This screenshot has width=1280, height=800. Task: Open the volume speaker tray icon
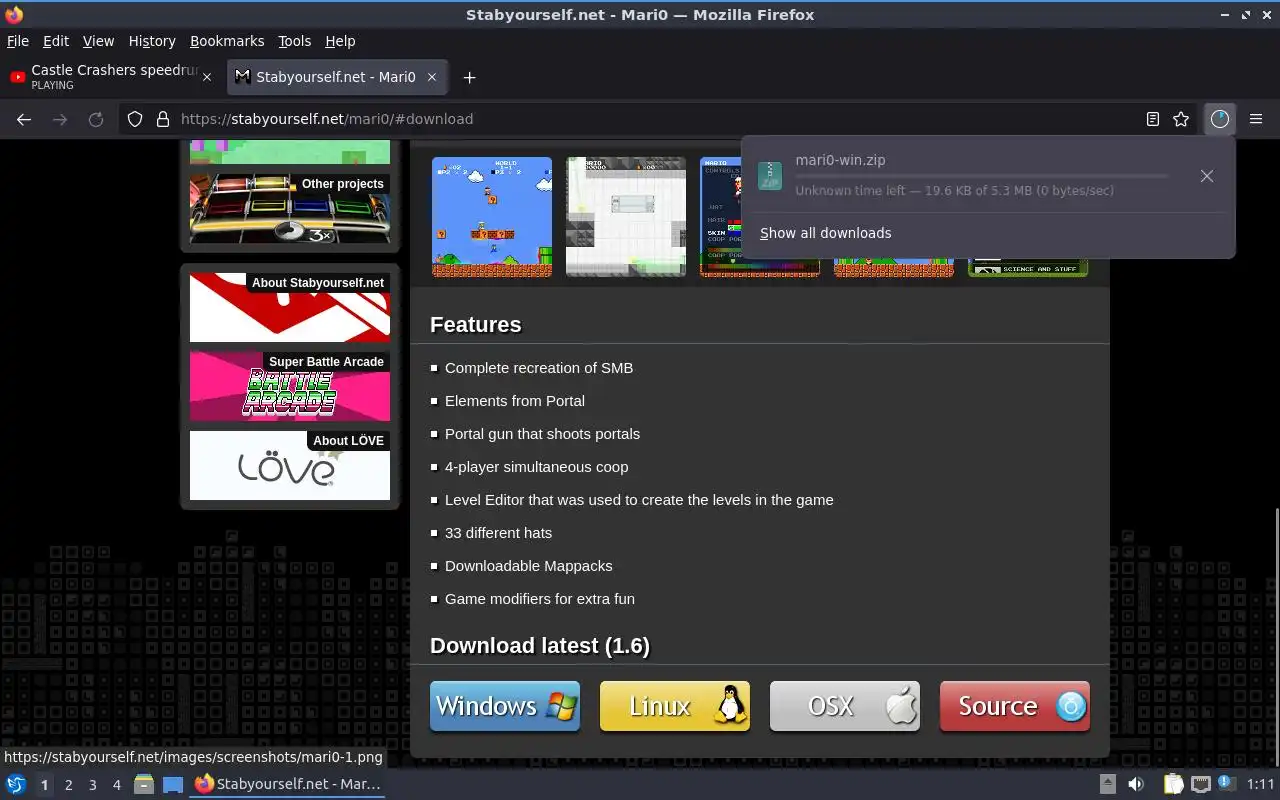click(1136, 785)
